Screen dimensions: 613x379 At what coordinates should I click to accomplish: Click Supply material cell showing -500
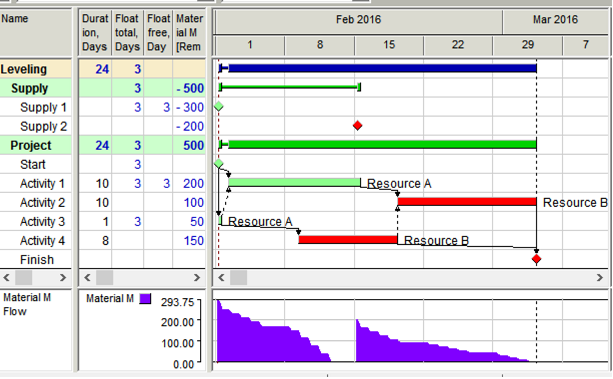click(x=189, y=88)
